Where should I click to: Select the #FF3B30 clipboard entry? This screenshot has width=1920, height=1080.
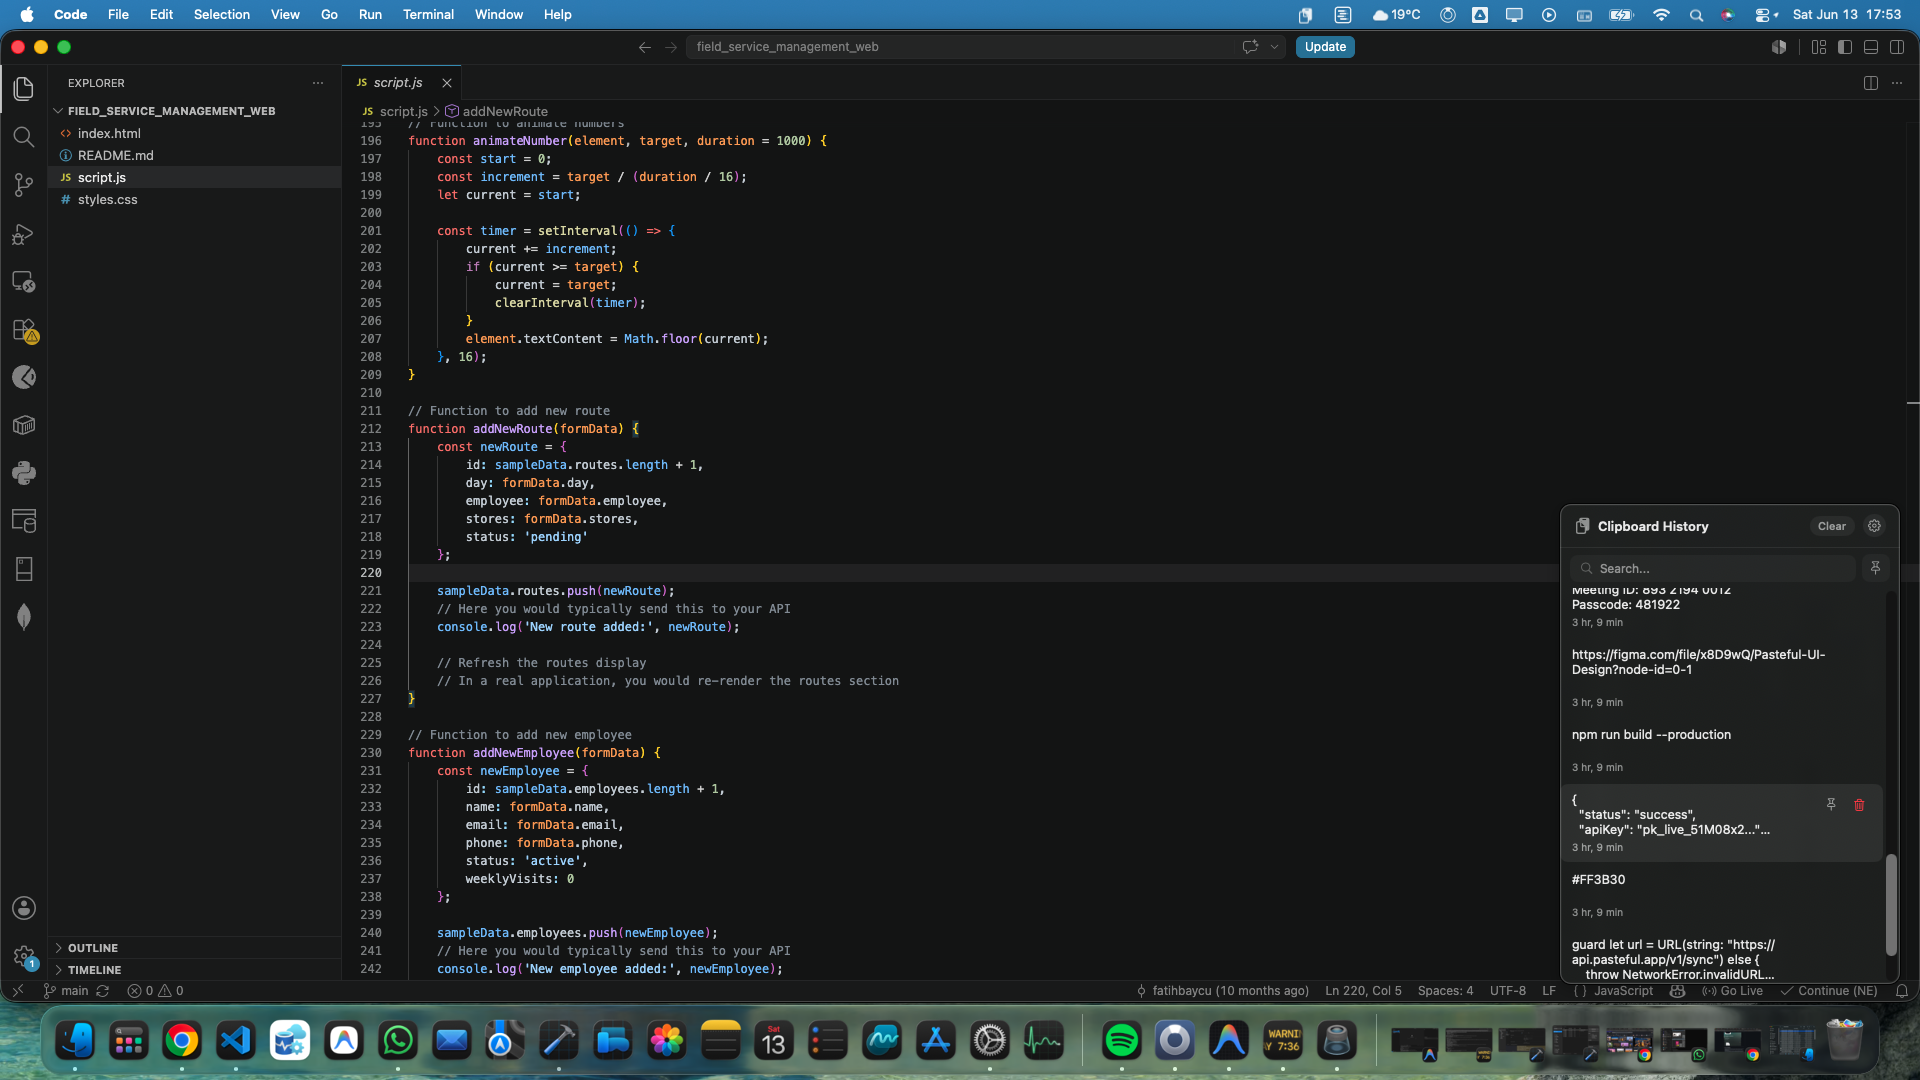coord(1723,894)
